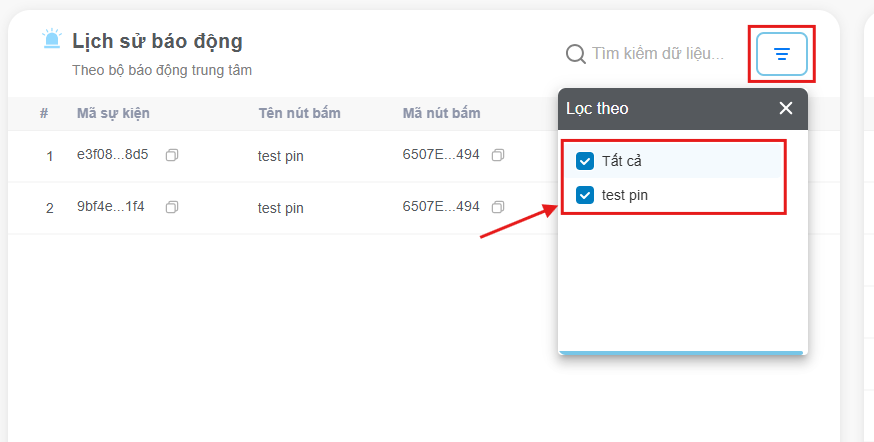This screenshot has height=442, width=874.
Task: Open the filter button
Action: point(781,54)
